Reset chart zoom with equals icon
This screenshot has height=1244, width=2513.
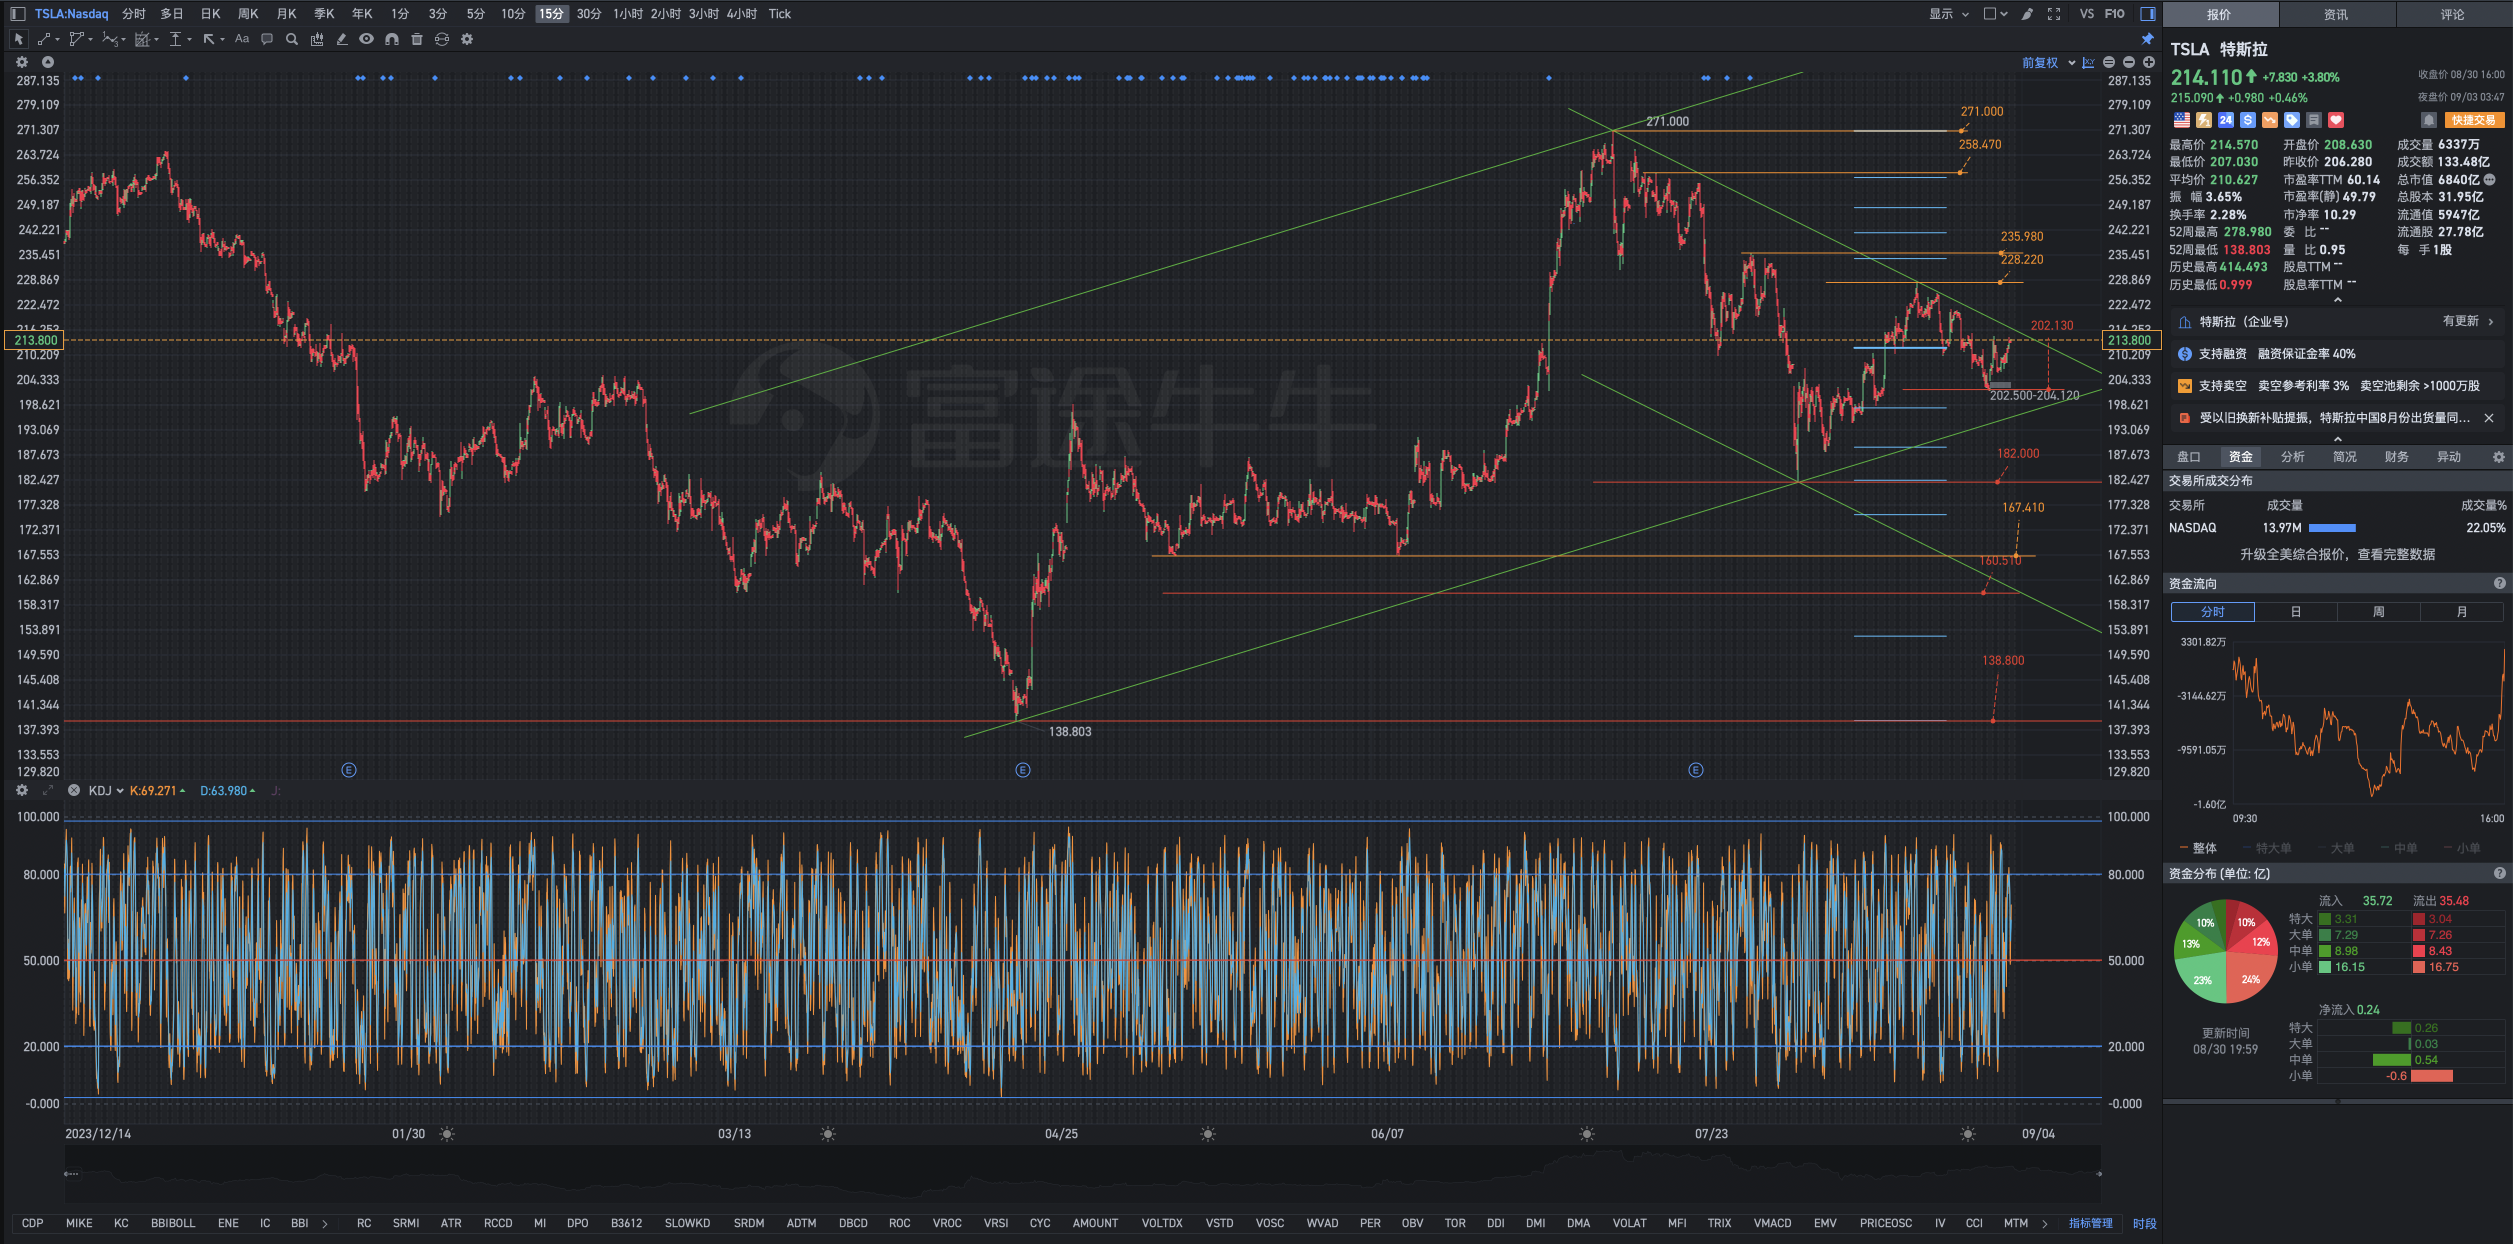[2109, 62]
